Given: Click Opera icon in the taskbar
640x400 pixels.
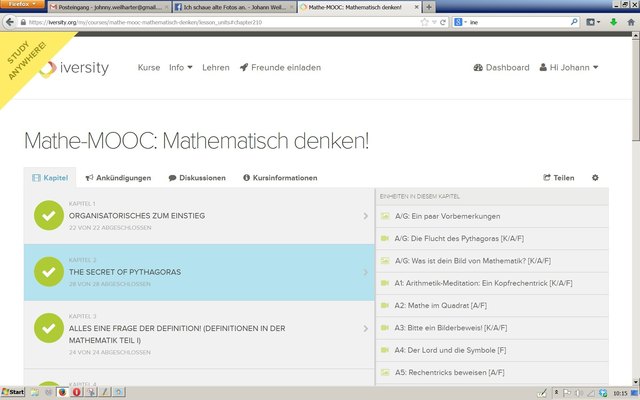Looking at the screenshot, I should point(76,393).
